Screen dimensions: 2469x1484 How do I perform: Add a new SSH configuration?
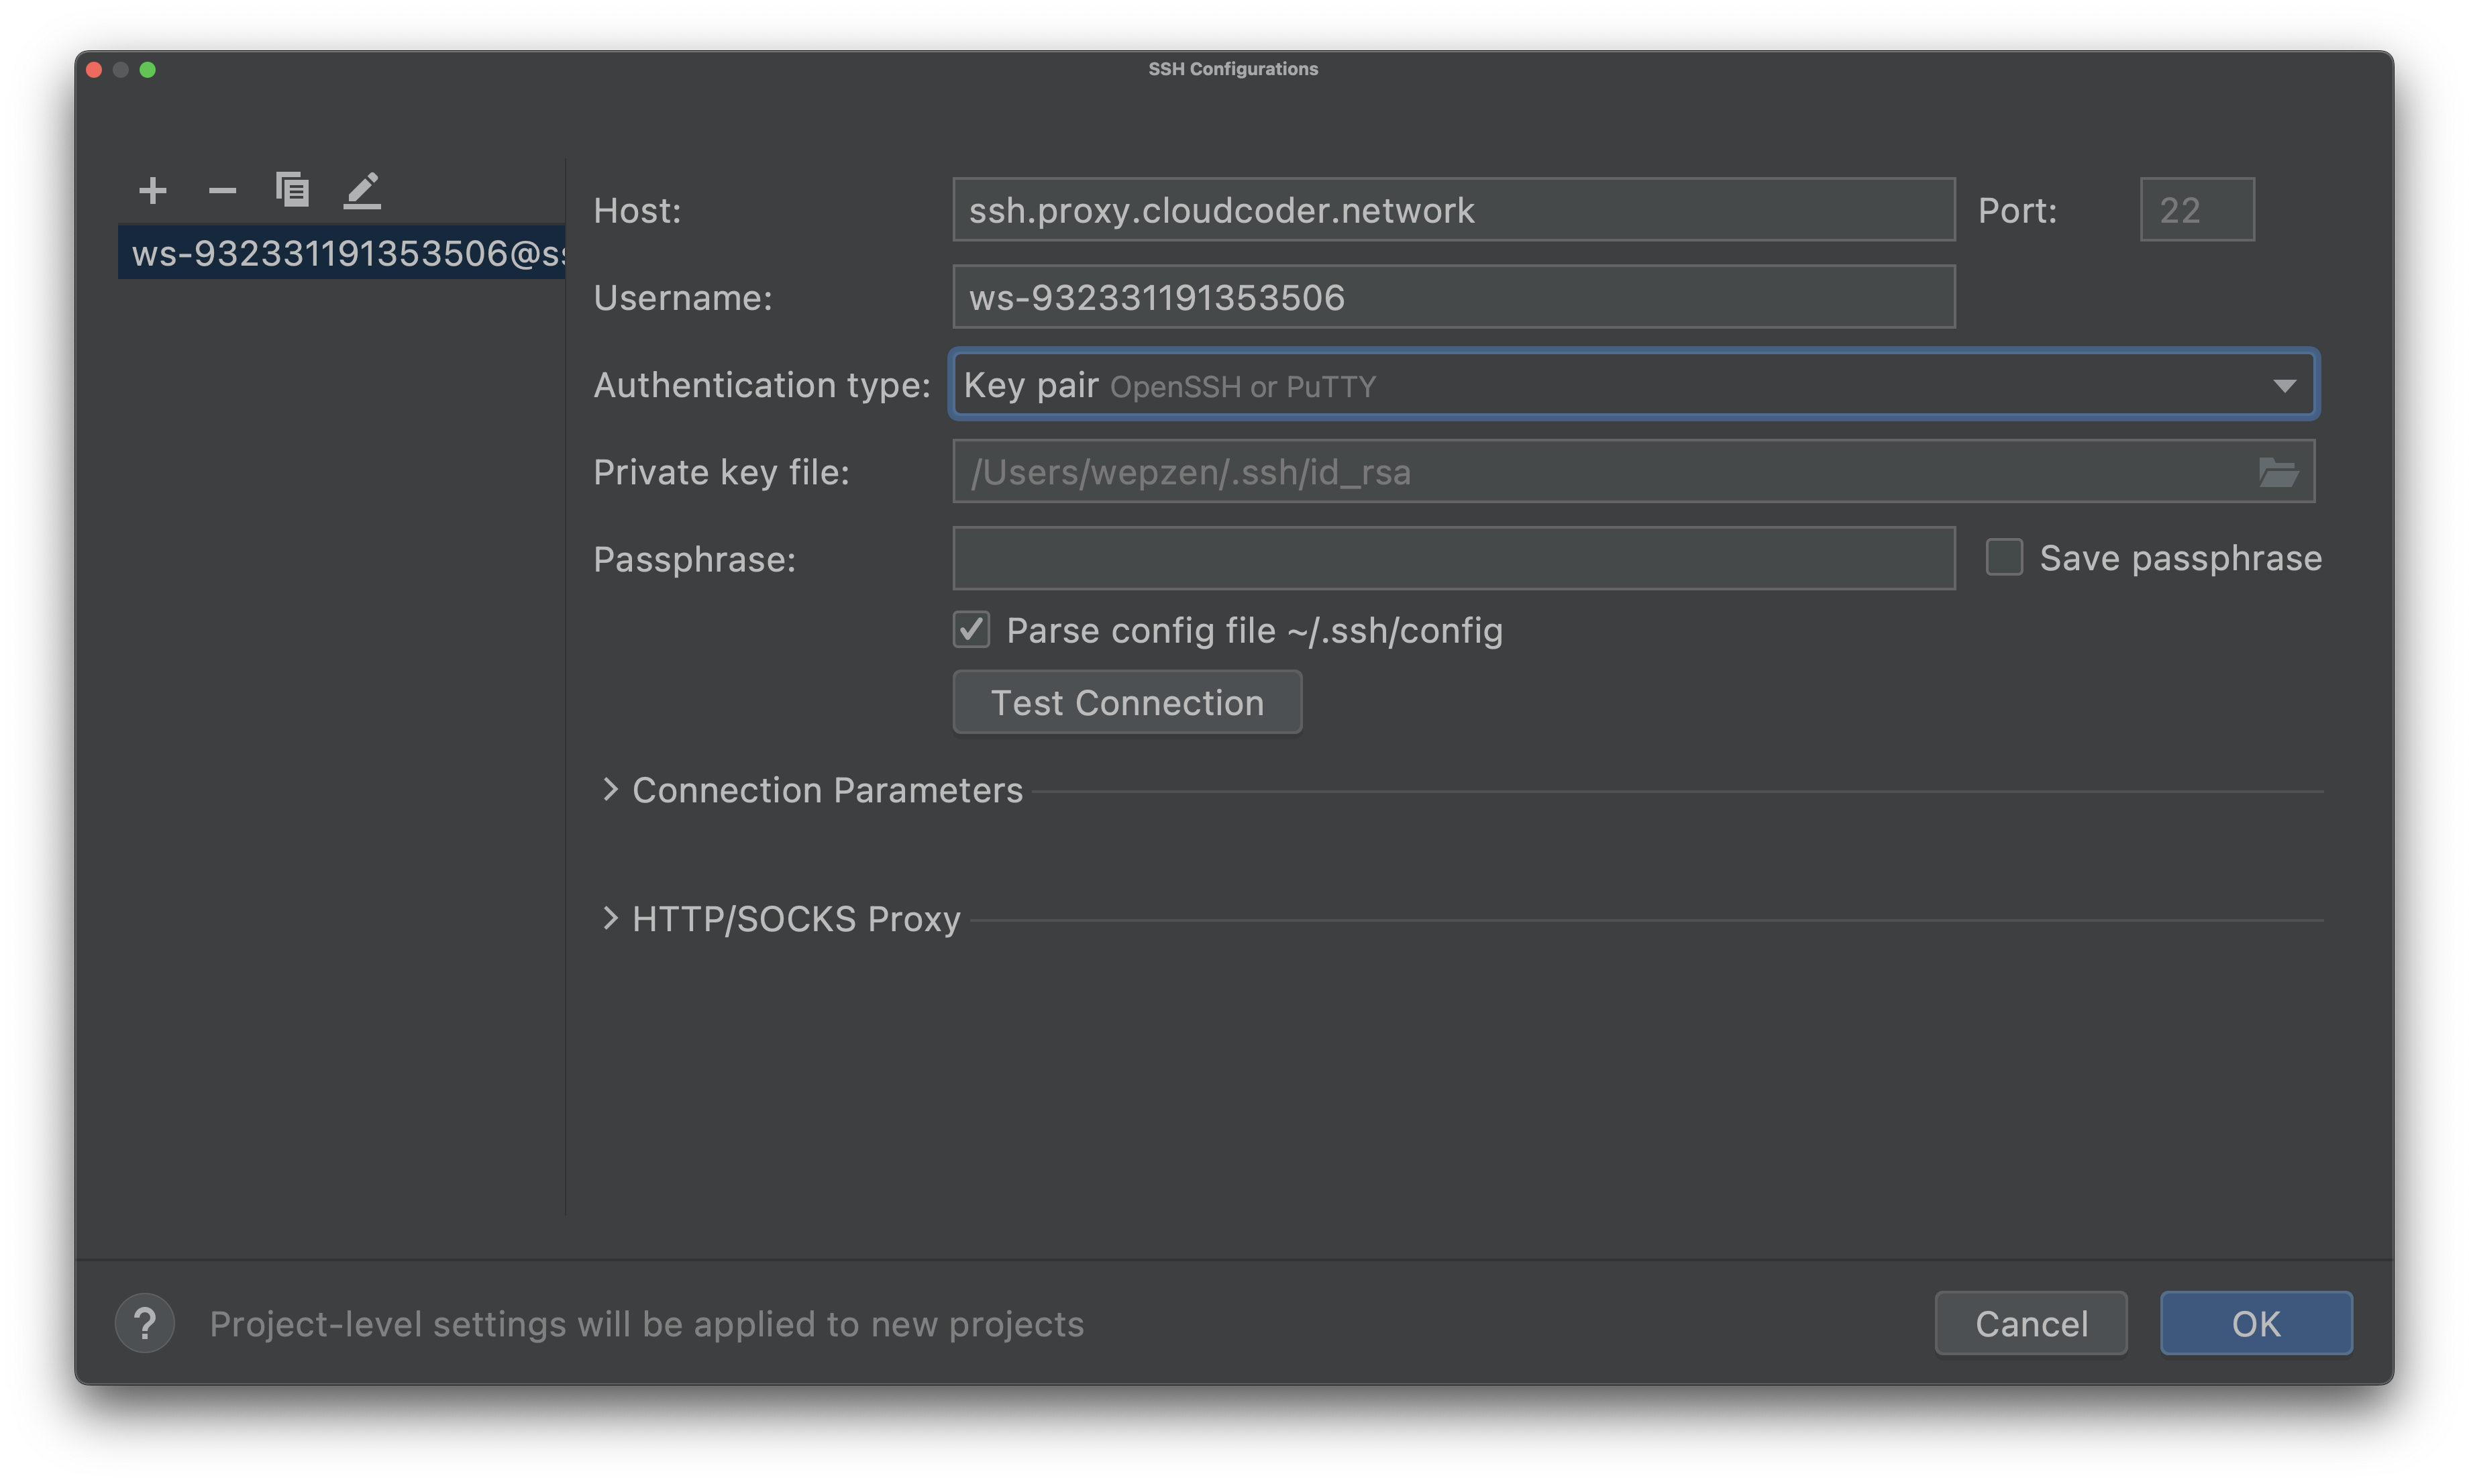point(152,190)
